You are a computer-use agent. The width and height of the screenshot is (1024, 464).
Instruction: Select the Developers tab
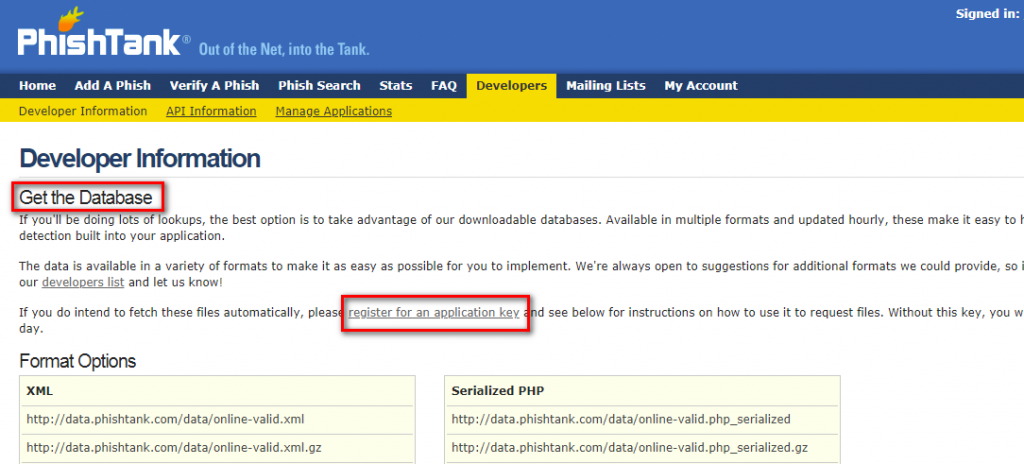pyautogui.click(x=511, y=86)
